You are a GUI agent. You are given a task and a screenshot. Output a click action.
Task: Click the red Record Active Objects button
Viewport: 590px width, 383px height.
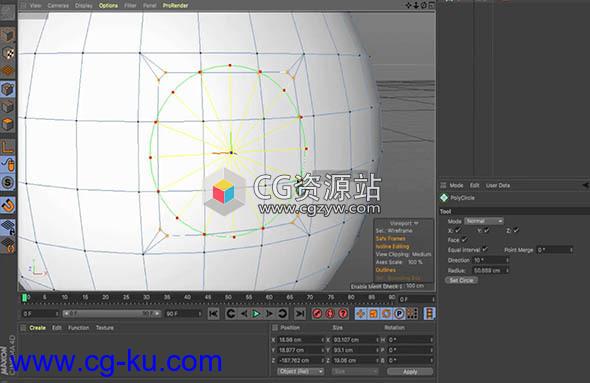[x=317, y=313]
